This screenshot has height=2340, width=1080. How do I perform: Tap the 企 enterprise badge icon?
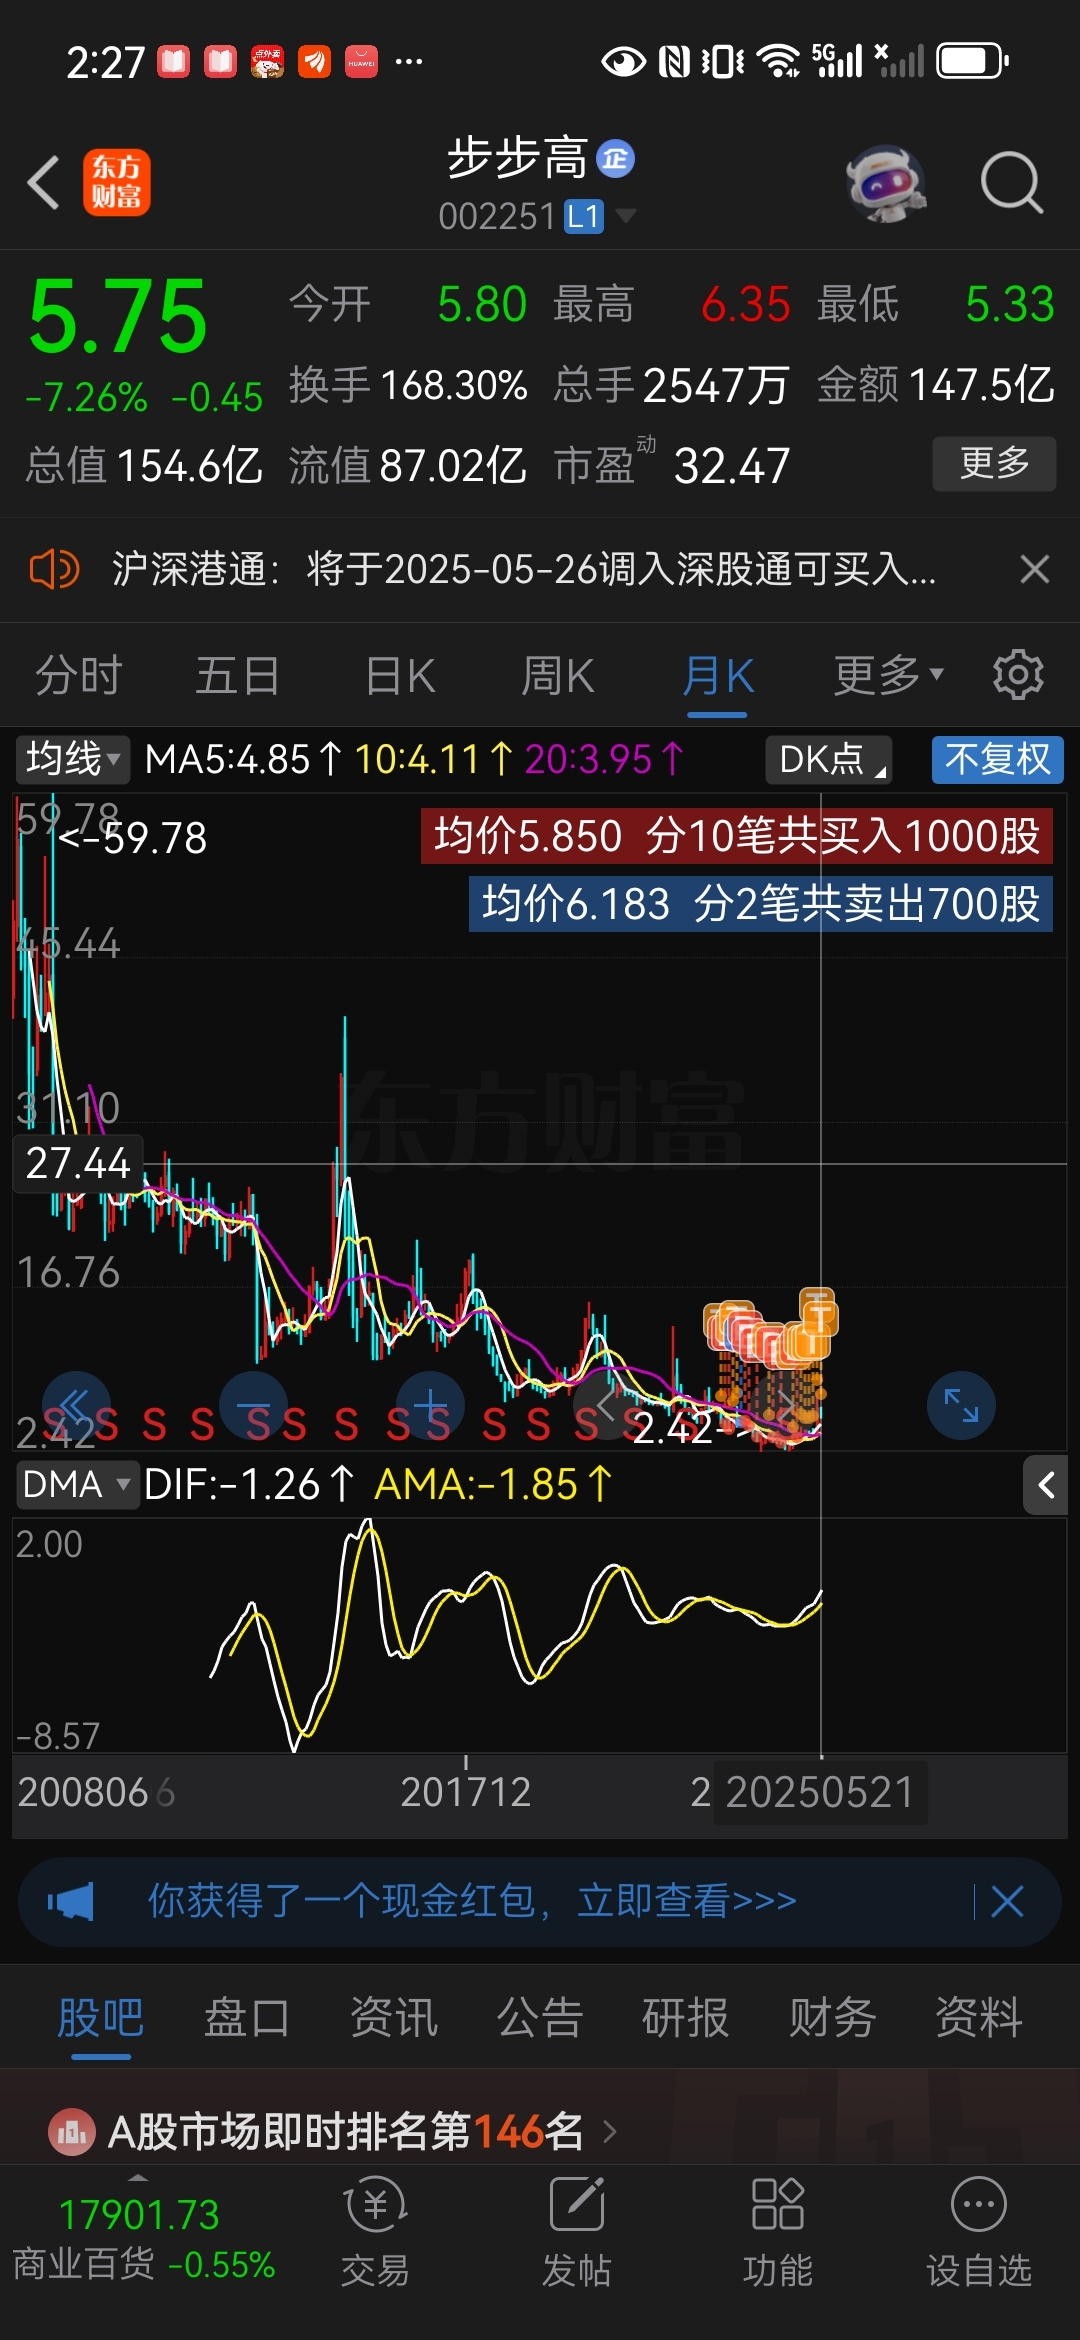(x=615, y=158)
